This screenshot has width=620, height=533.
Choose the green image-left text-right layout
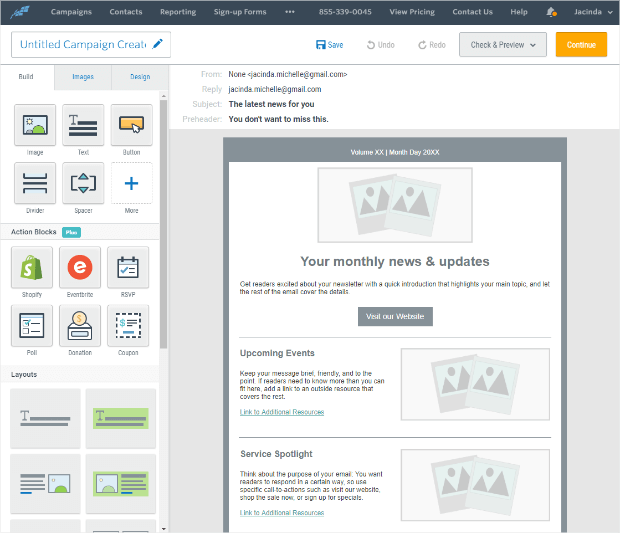(121, 484)
